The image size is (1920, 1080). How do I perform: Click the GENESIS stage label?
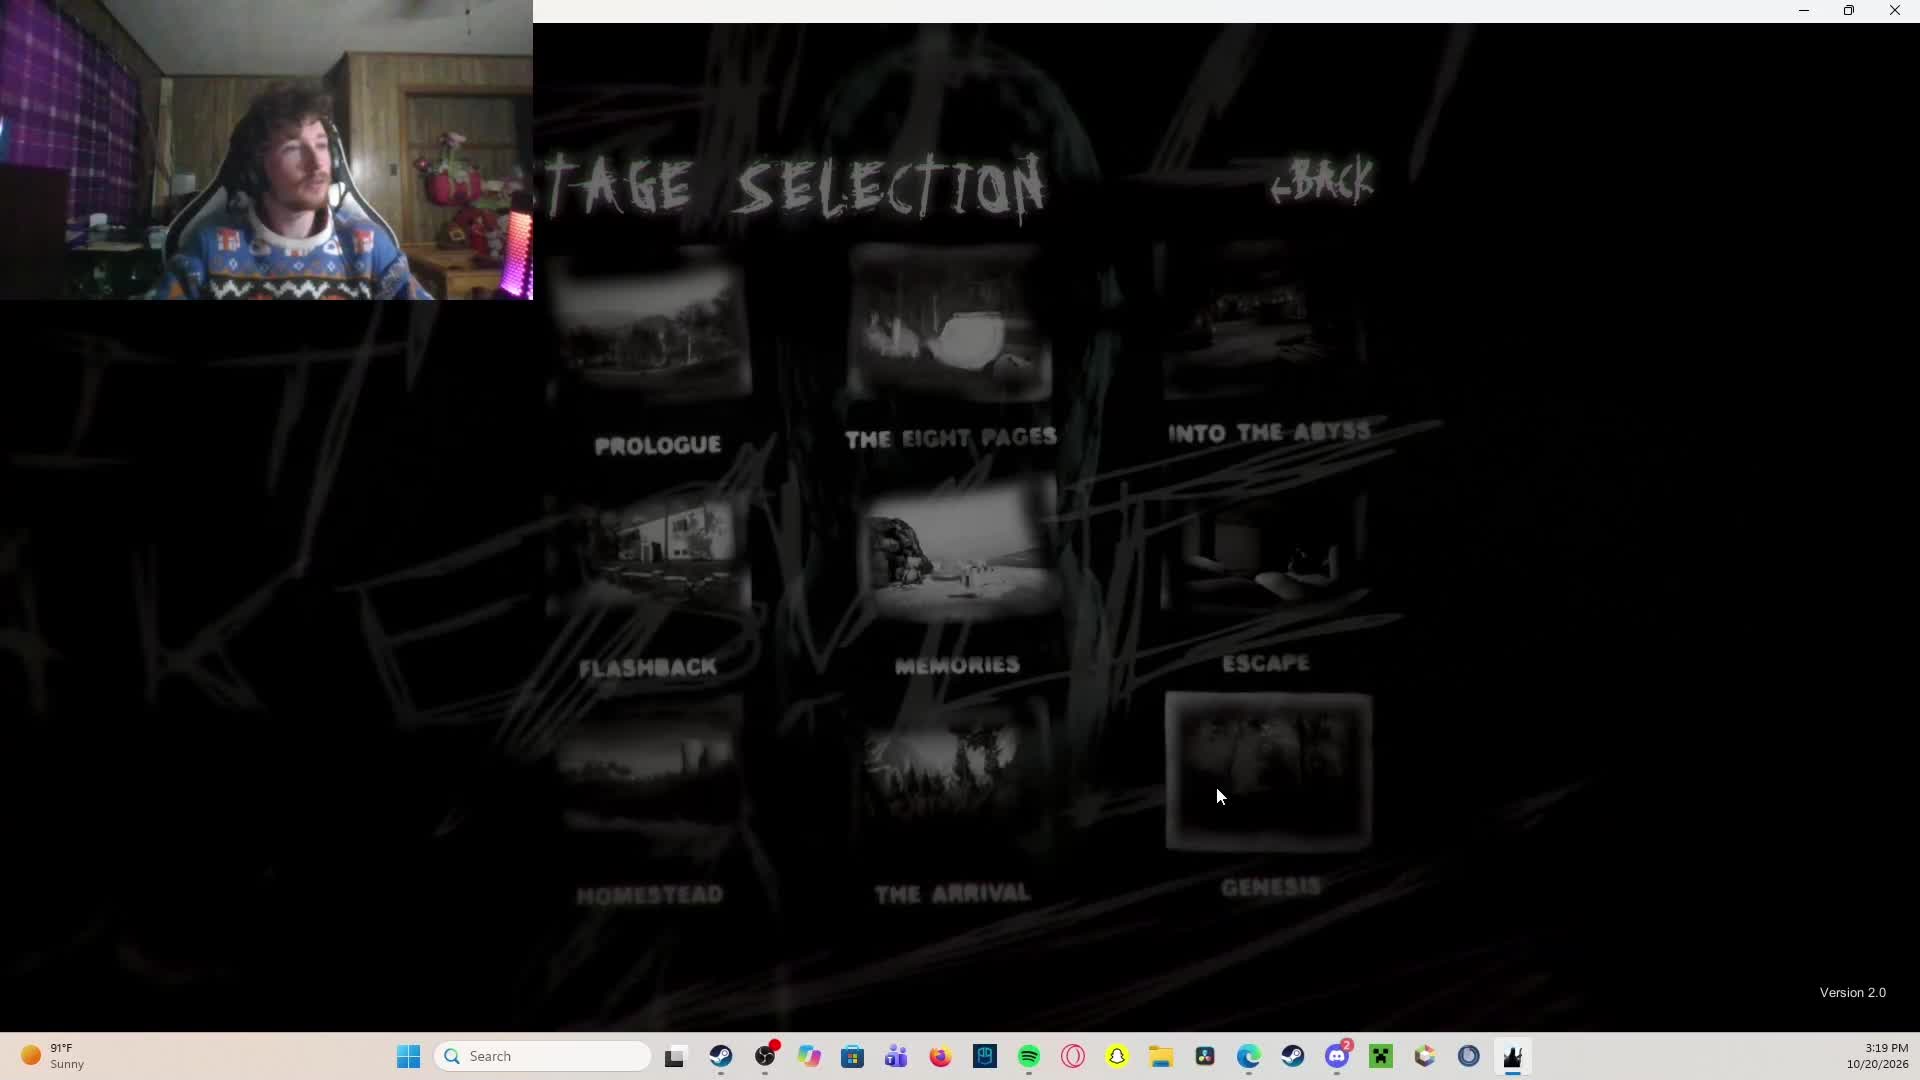pyautogui.click(x=1271, y=887)
